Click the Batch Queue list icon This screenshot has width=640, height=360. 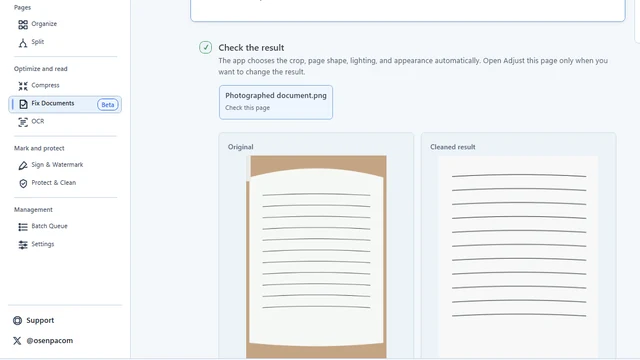(23, 227)
